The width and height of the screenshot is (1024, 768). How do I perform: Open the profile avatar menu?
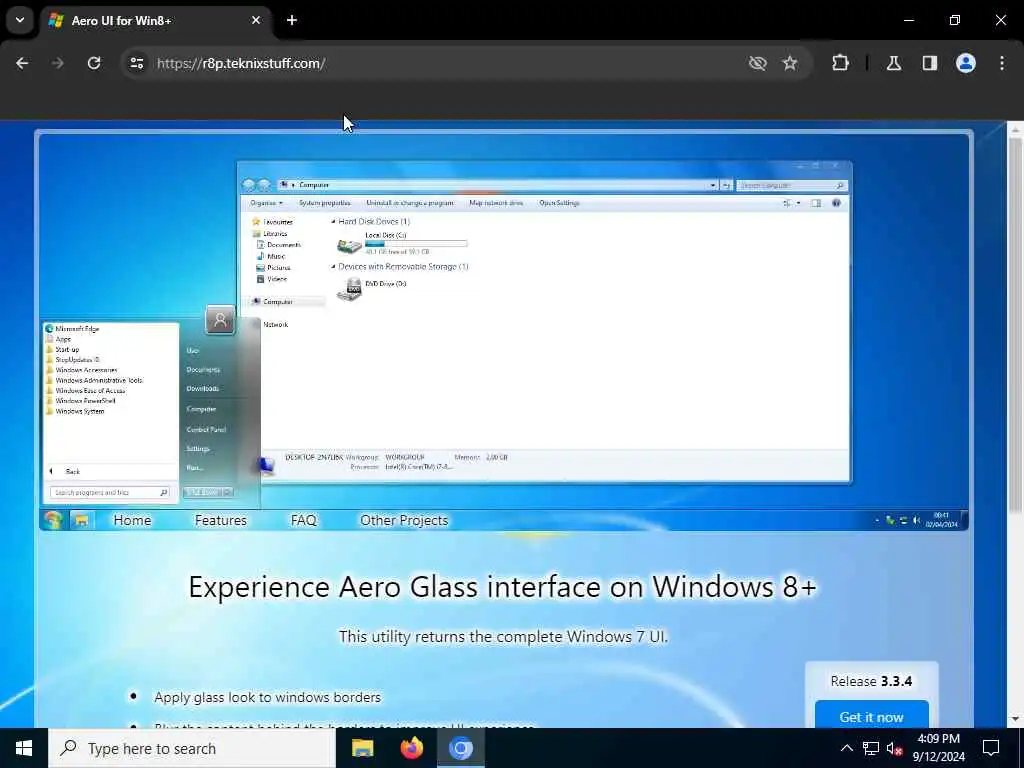(966, 63)
